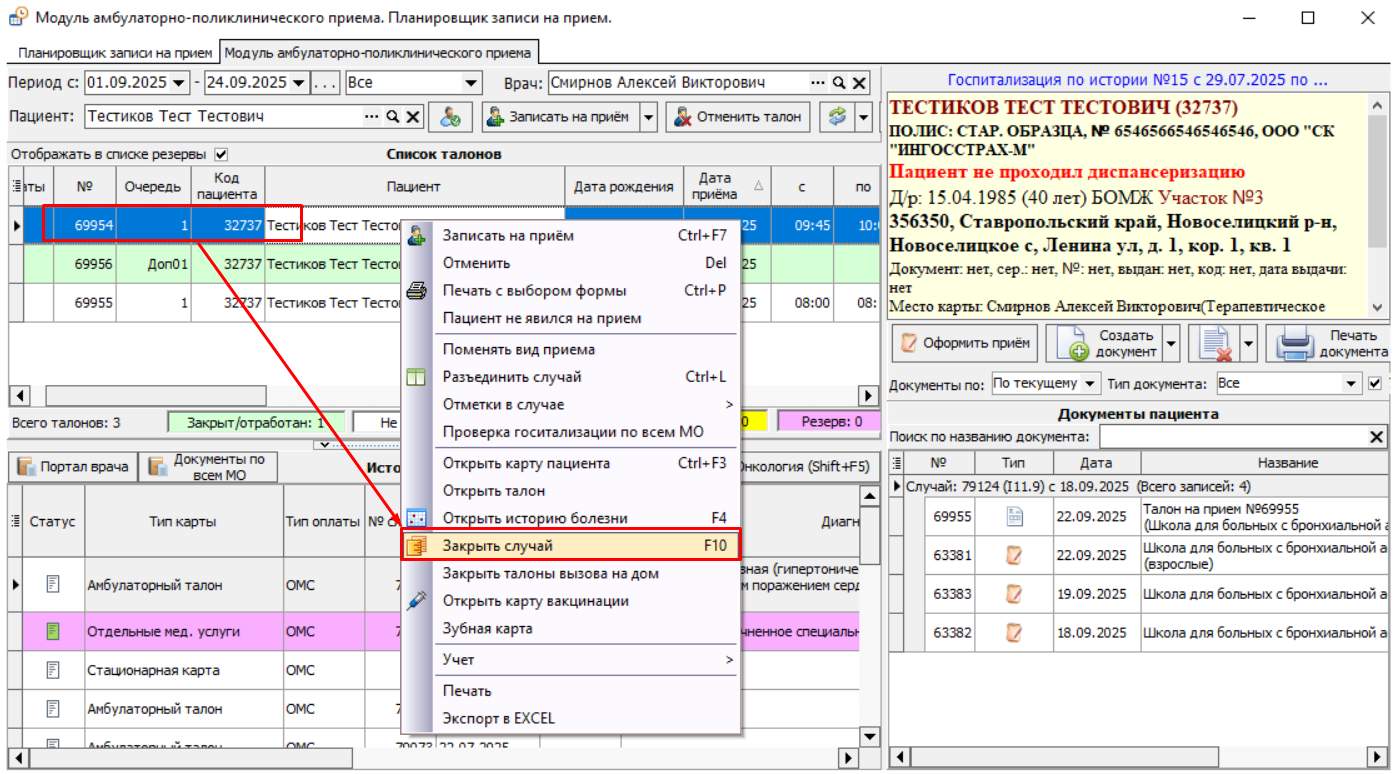Viewport: 1399px width, 774px height.
Task: Select Стационарная карта row in history
Action: pos(433,670)
